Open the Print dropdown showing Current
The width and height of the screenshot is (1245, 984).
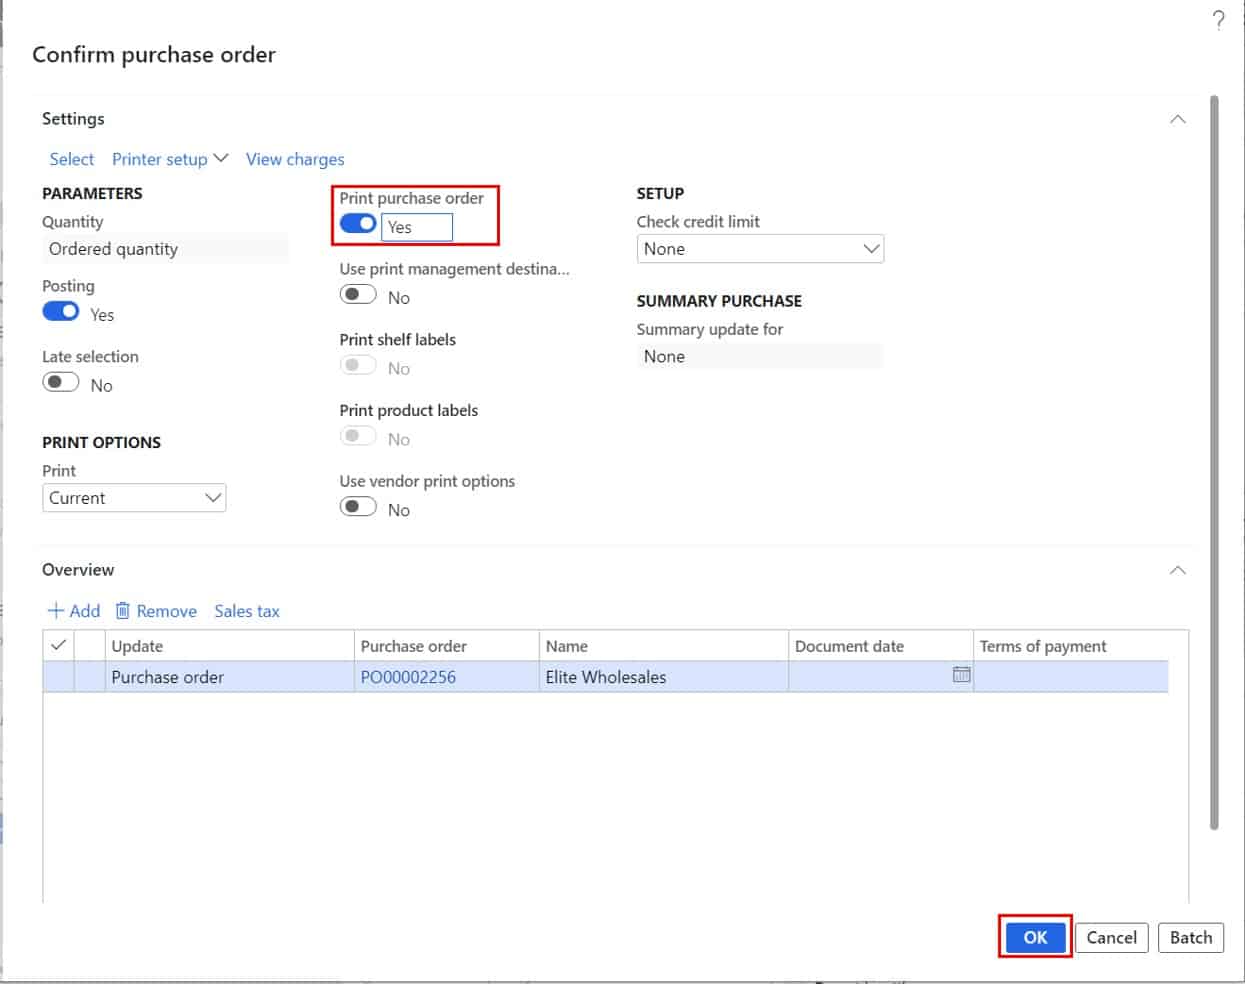pyautogui.click(x=134, y=498)
